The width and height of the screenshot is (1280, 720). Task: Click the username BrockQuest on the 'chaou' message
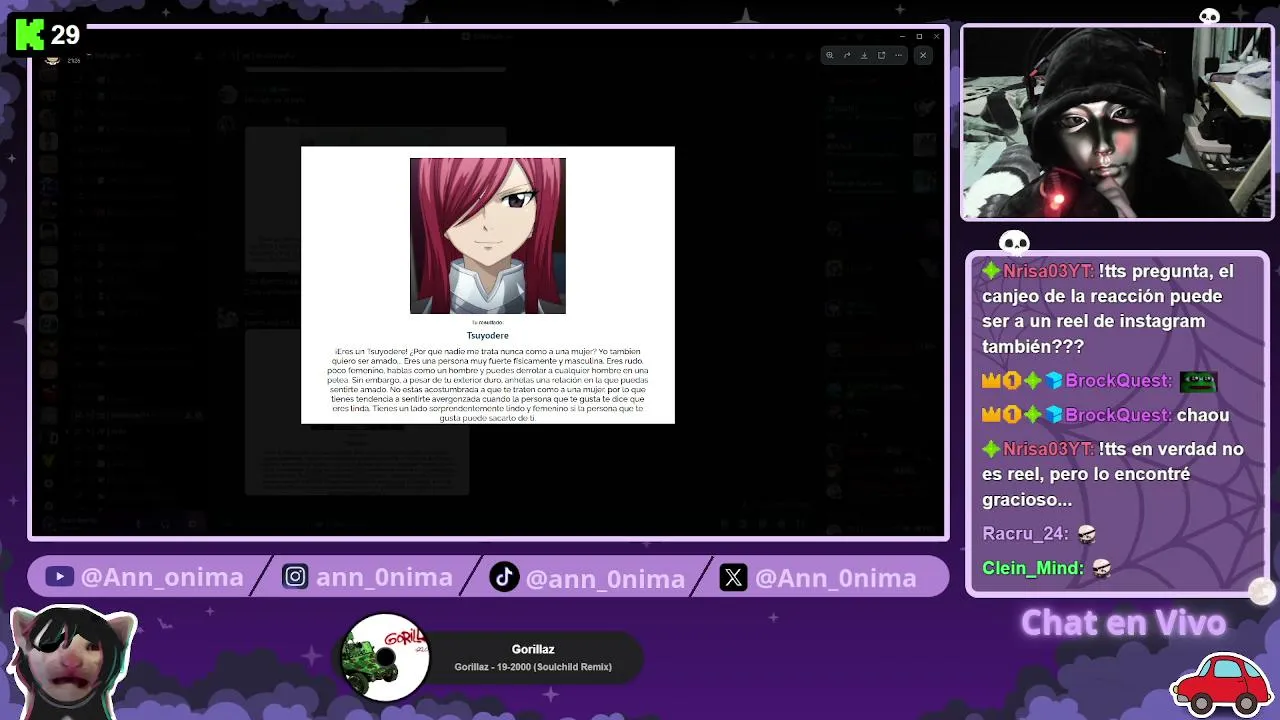pos(1118,415)
